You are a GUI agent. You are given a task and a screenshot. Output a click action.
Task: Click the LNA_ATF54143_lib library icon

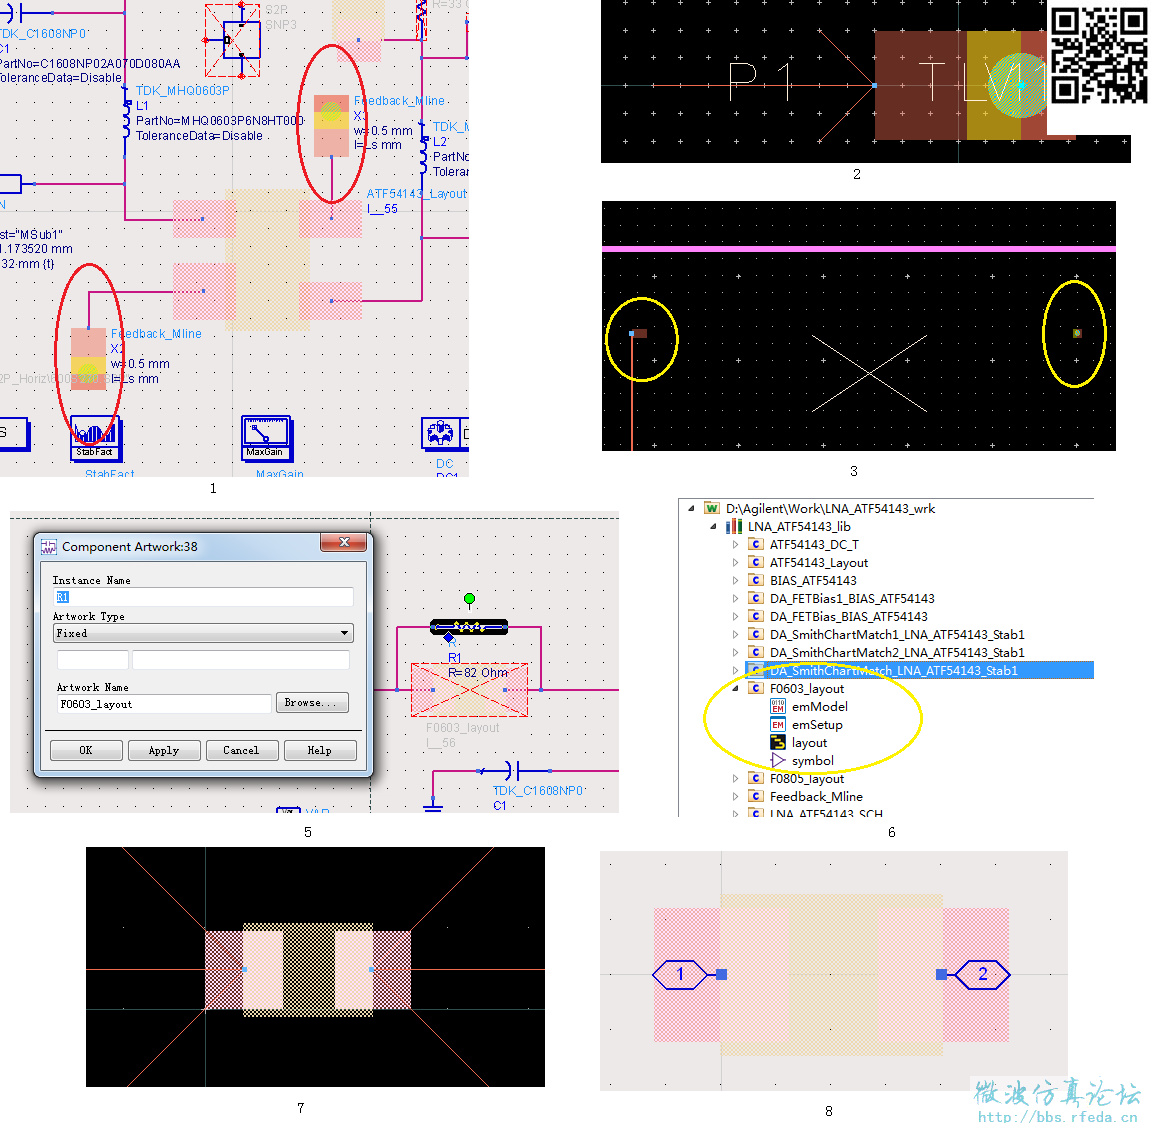click(733, 526)
